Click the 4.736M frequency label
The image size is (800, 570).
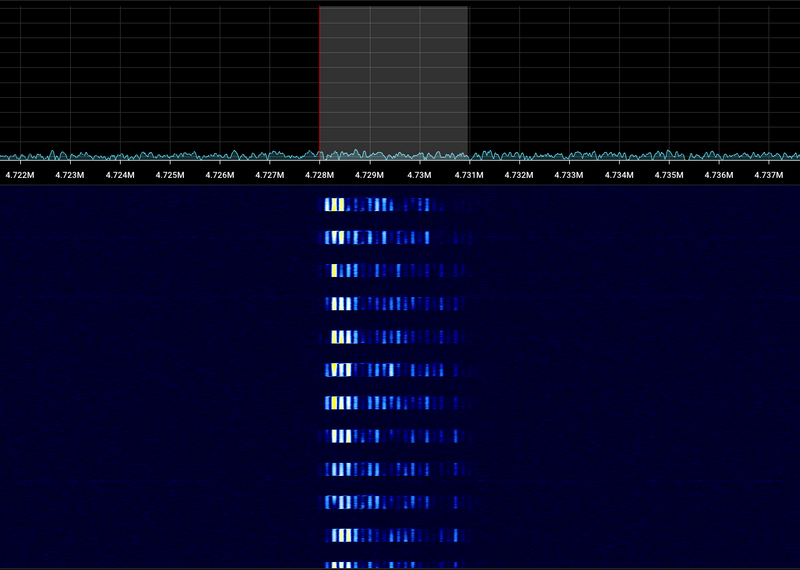pyautogui.click(x=719, y=175)
